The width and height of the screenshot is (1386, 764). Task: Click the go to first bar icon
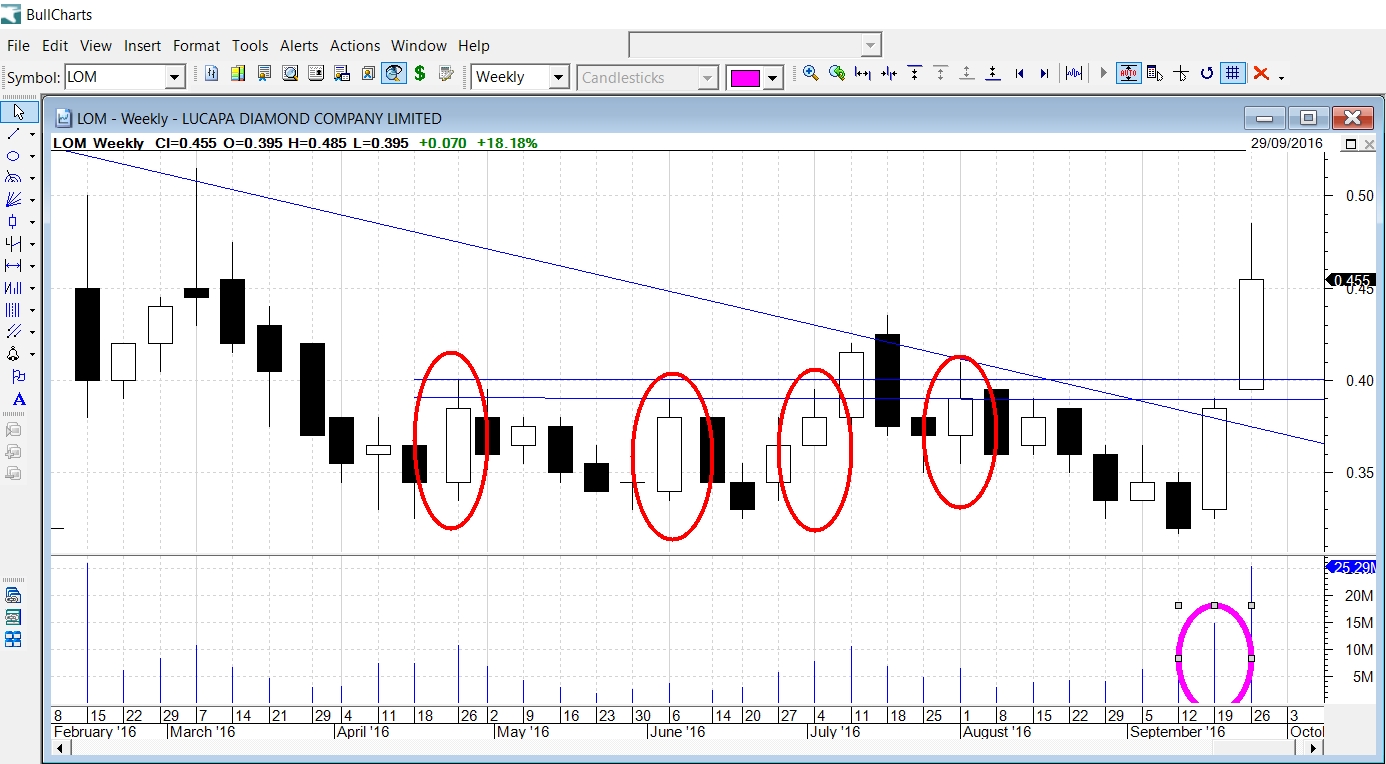(x=1019, y=73)
